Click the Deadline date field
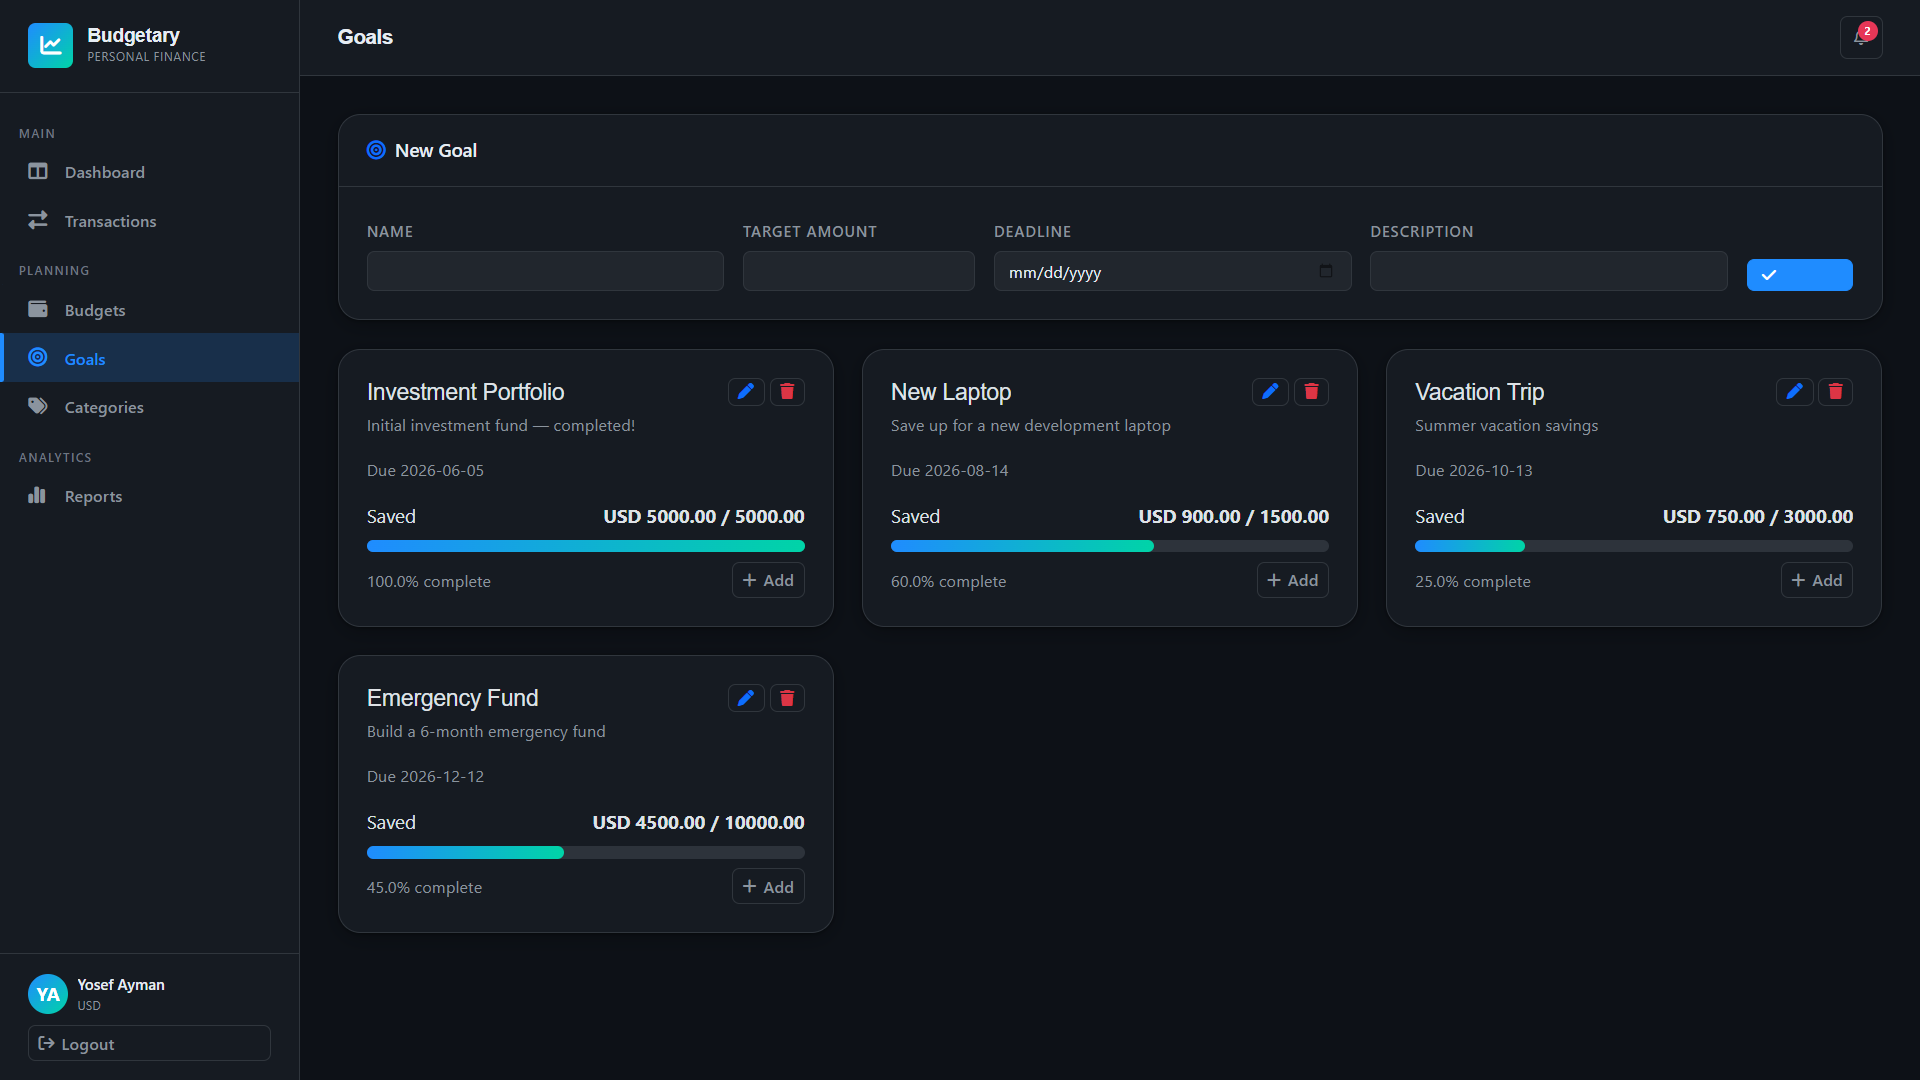Image resolution: width=1920 pixels, height=1080 pixels. pyautogui.click(x=1172, y=271)
